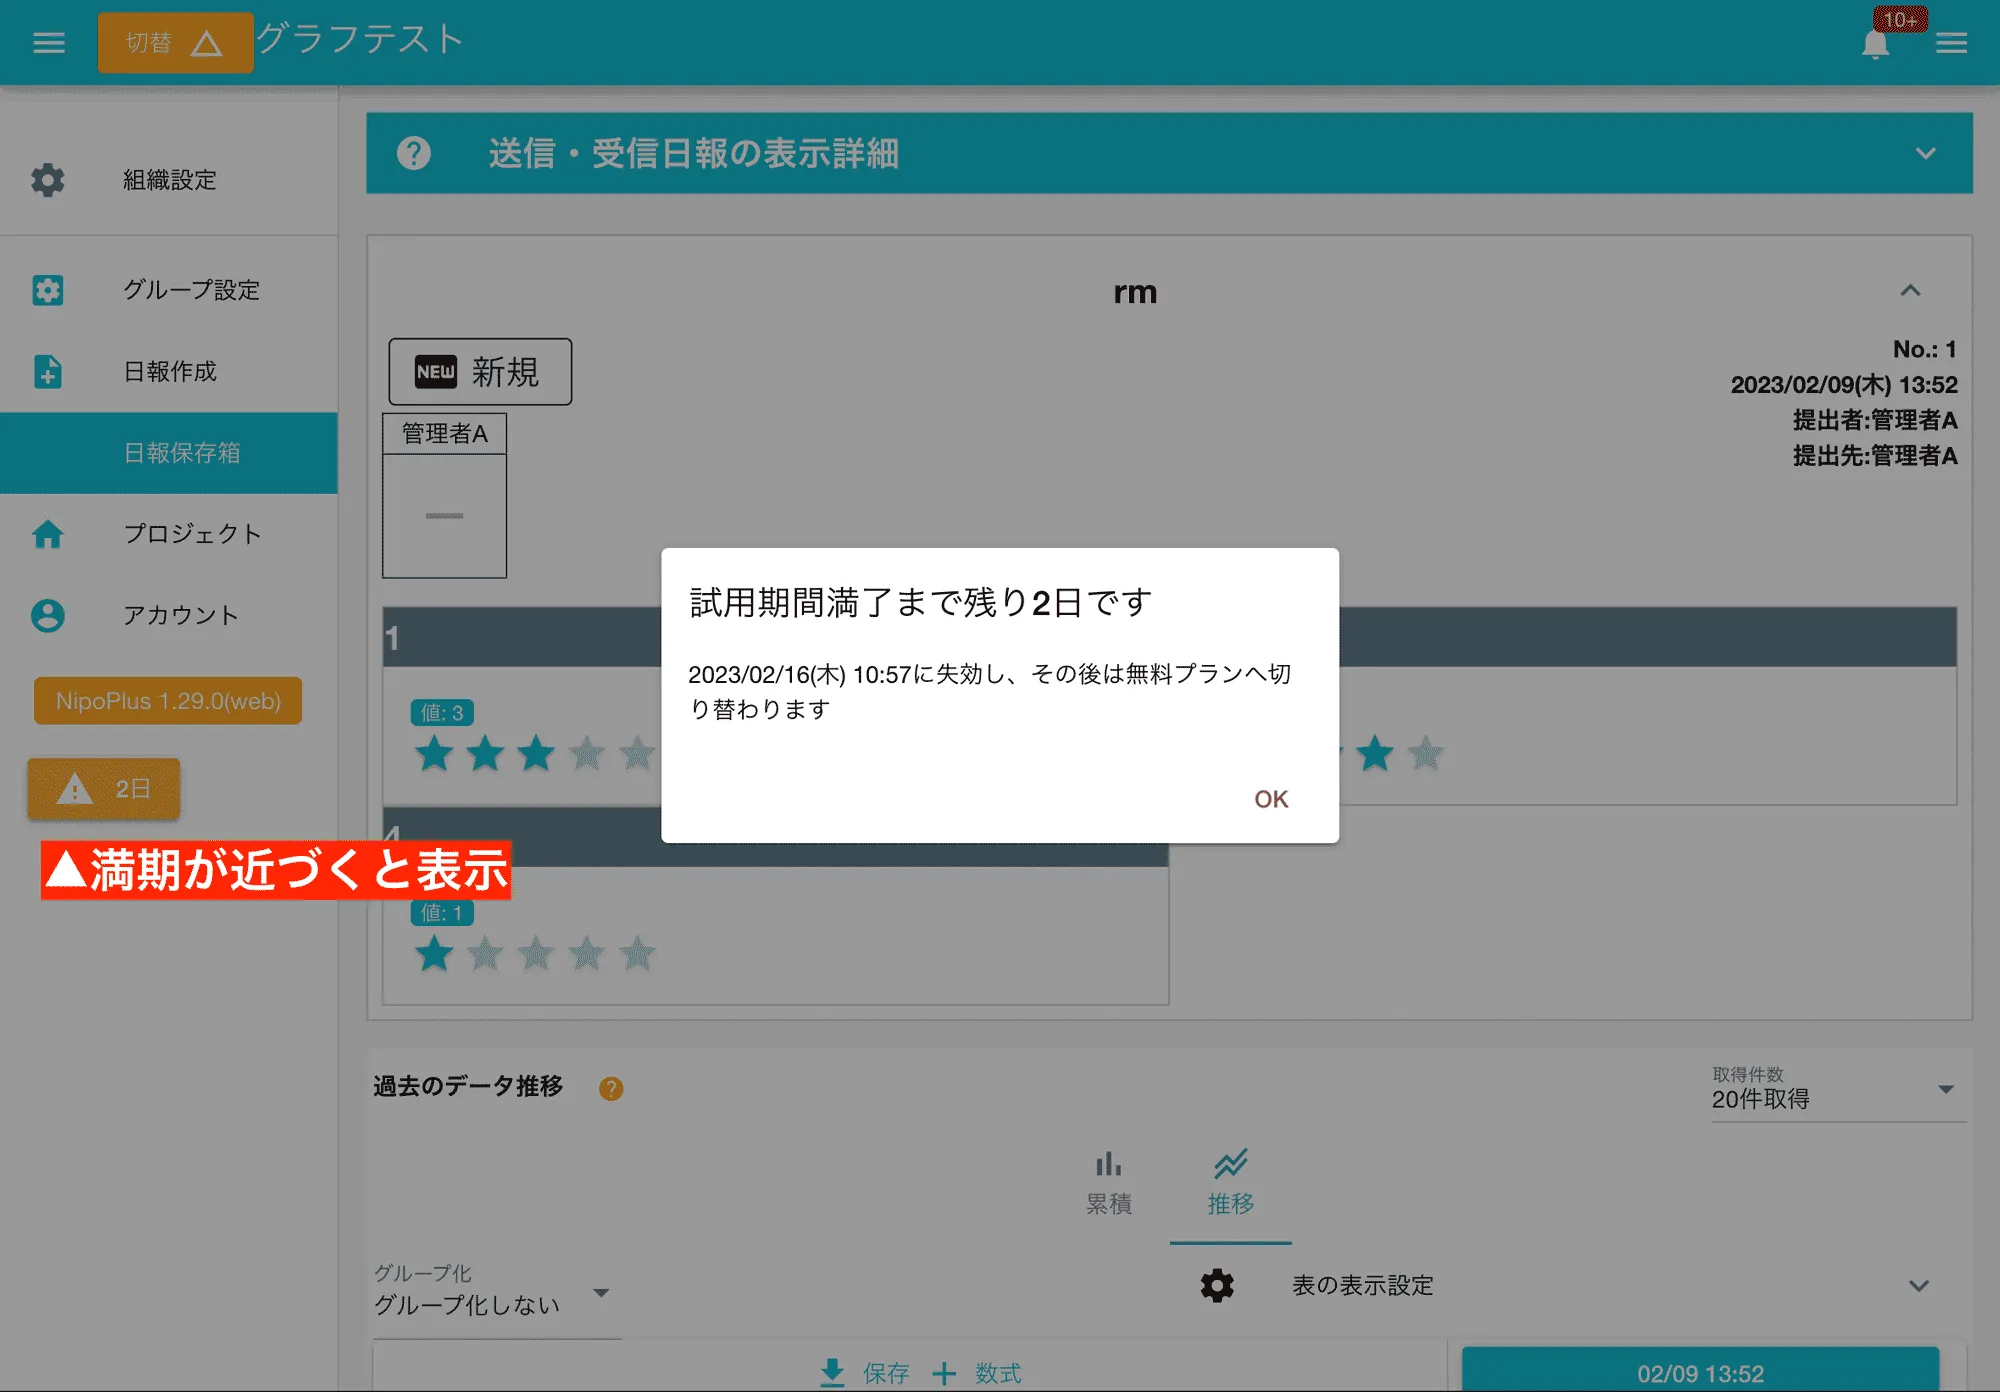2000x1392 pixels.
Task: Select the 組織設定 gear icon in the sidebar
Action: tap(47, 181)
